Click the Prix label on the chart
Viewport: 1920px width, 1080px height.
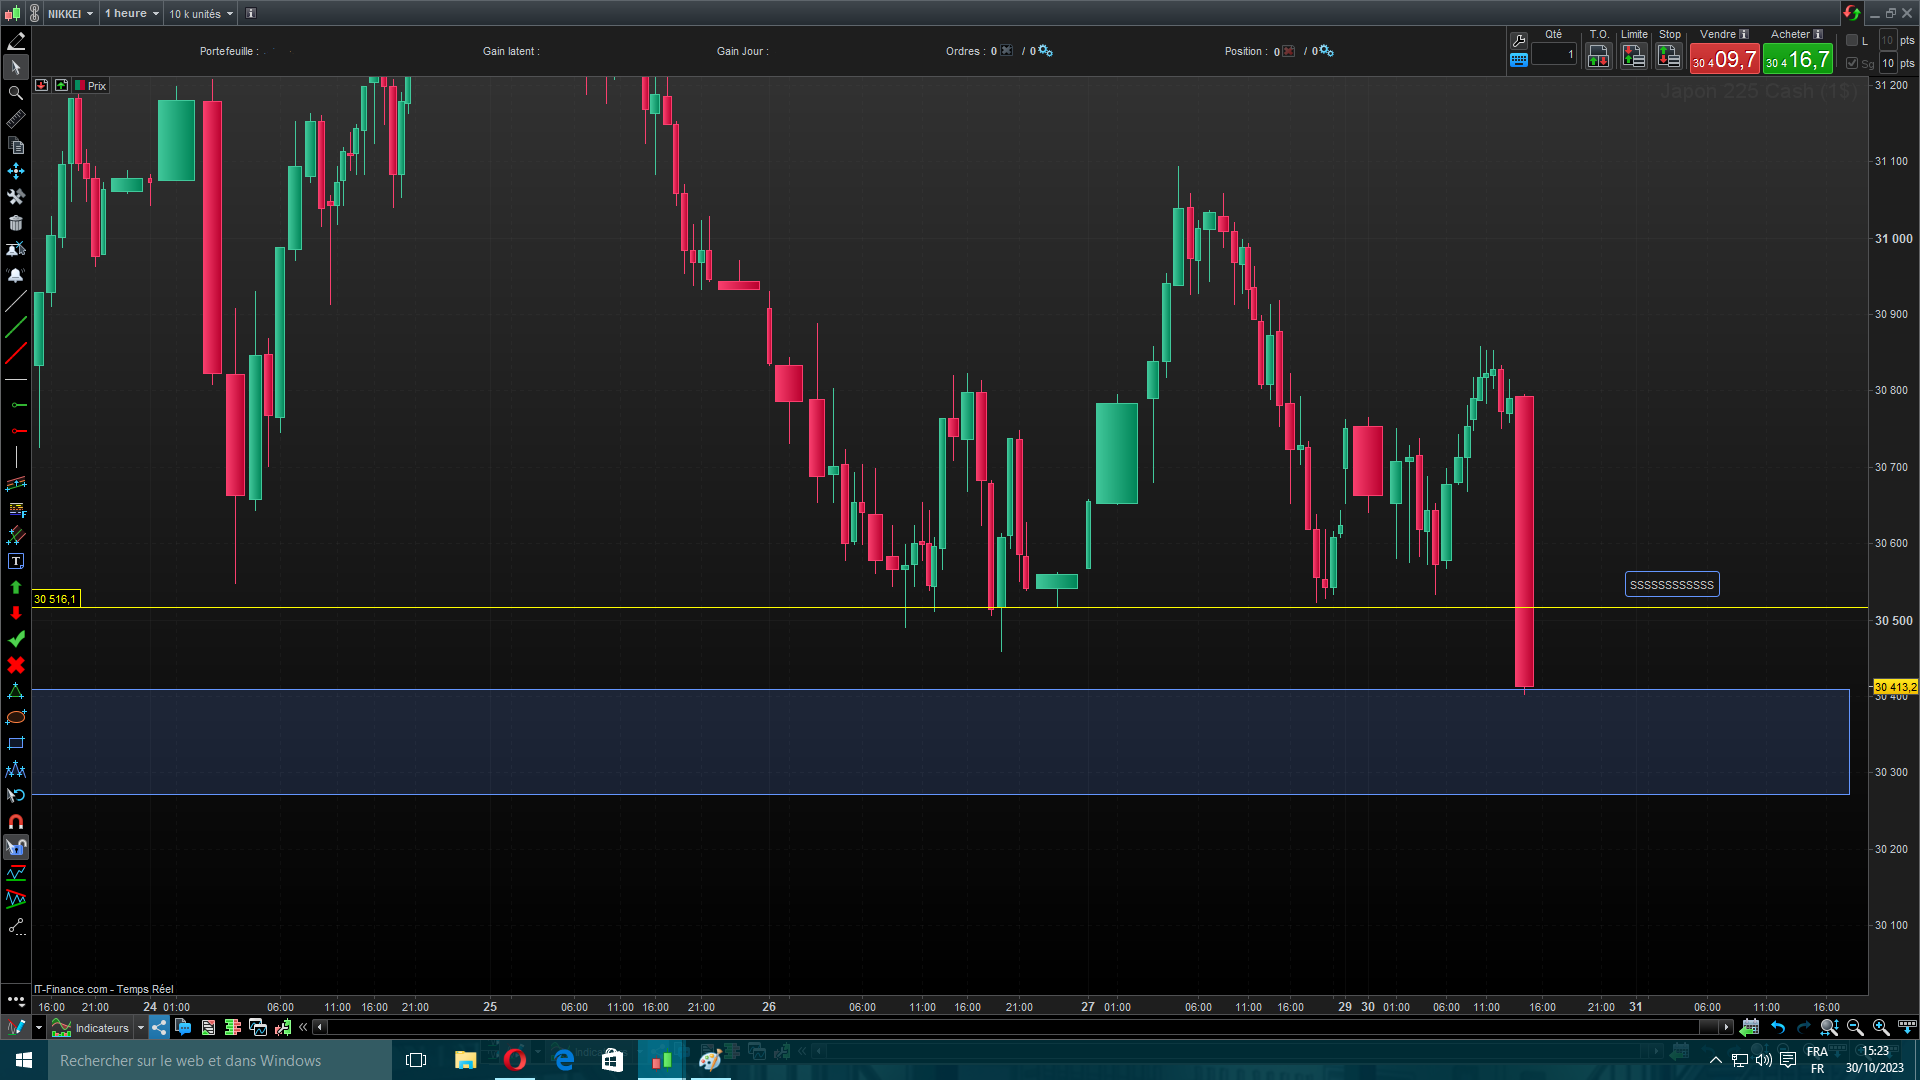(x=96, y=86)
